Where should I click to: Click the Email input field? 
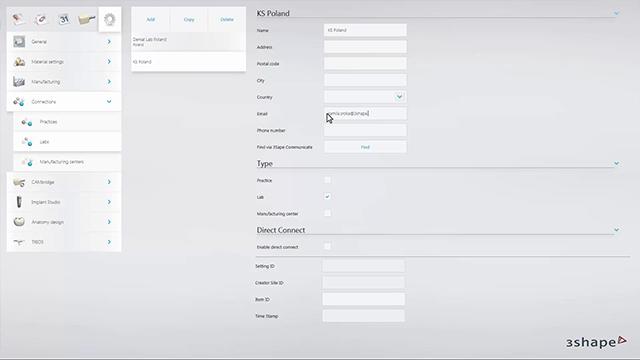tap(365, 113)
